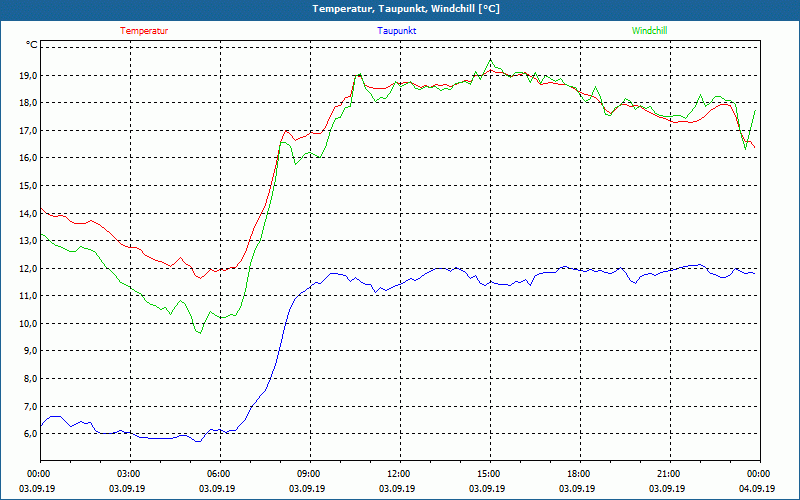Image resolution: width=800 pixels, height=500 pixels.
Task: Click the 15,0 y-axis value
Action: click(29, 186)
